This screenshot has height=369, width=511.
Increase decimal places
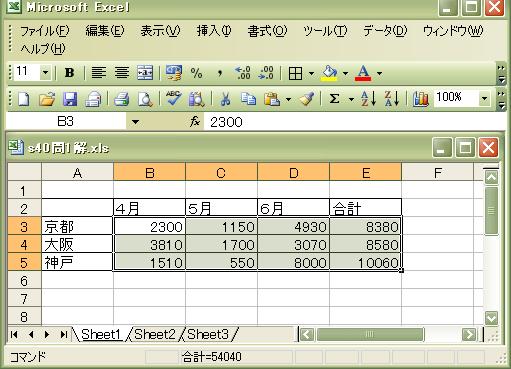click(x=243, y=73)
